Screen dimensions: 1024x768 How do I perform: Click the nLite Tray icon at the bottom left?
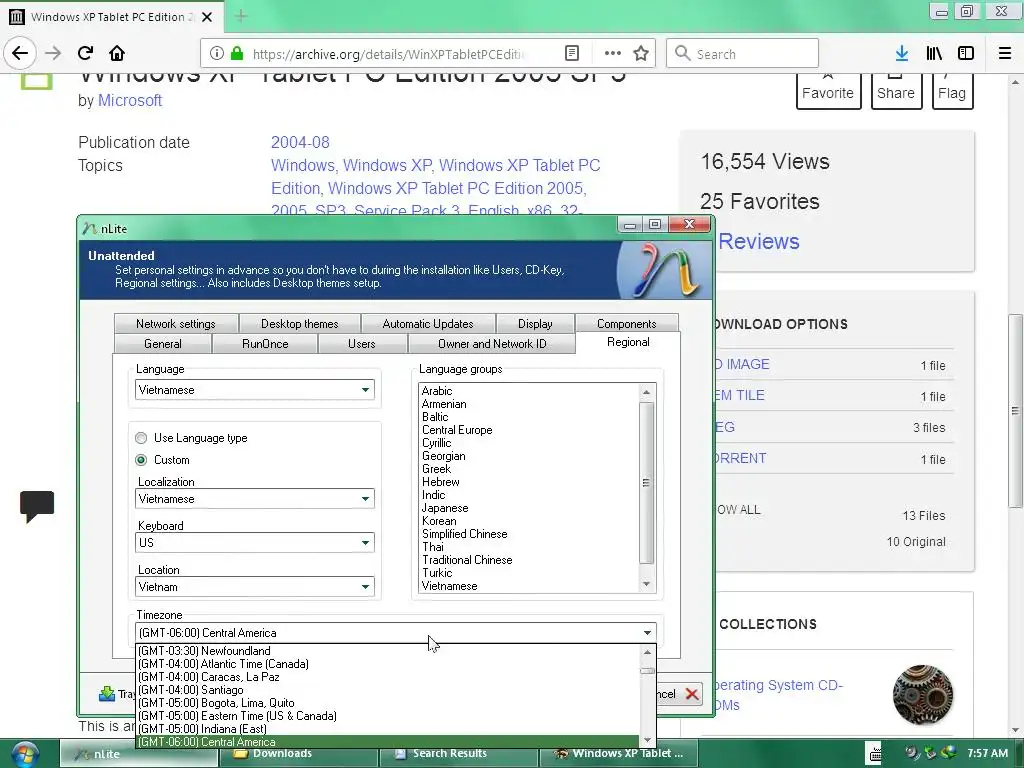click(107, 694)
